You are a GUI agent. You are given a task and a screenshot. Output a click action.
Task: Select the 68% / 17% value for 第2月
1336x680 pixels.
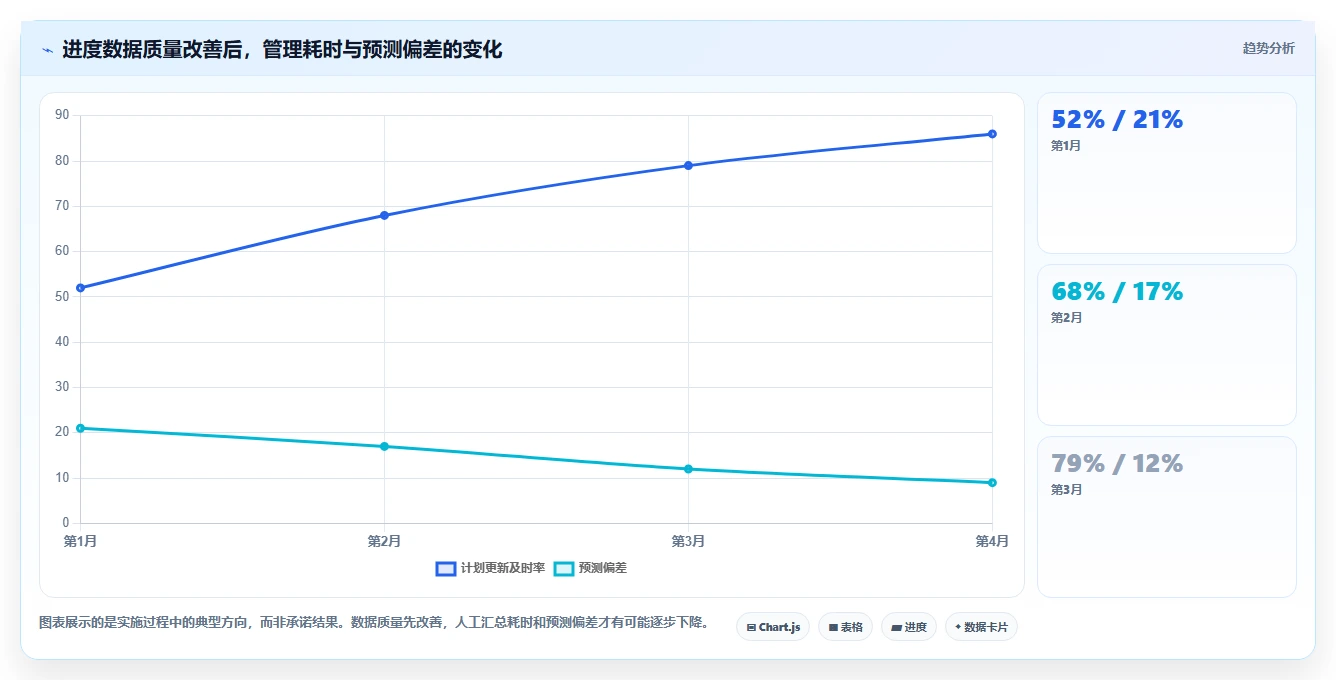pos(1117,292)
